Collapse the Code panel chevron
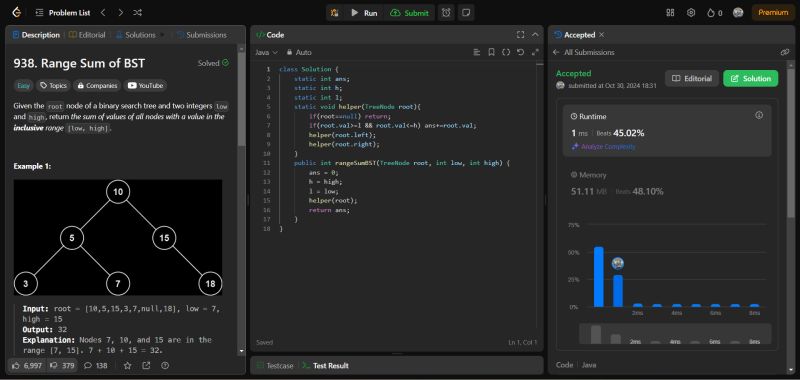 [x=535, y=35]
